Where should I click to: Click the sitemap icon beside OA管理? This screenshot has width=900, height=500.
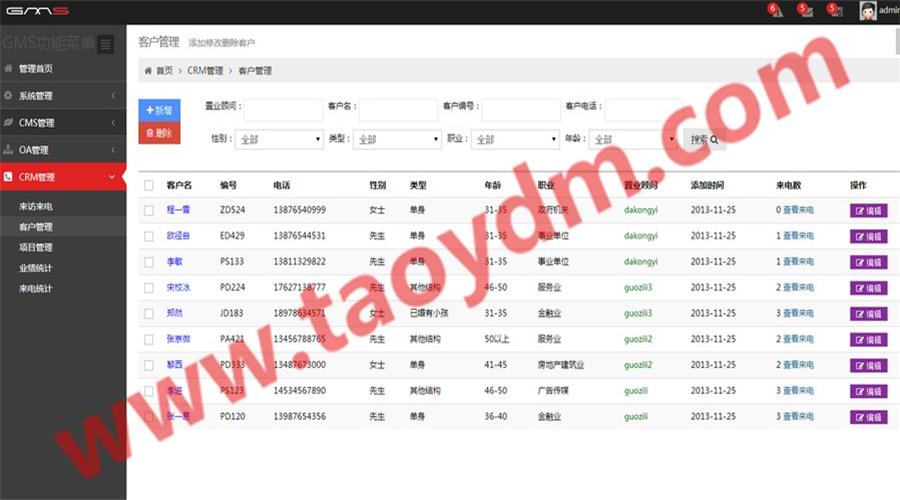click(8, 149)
